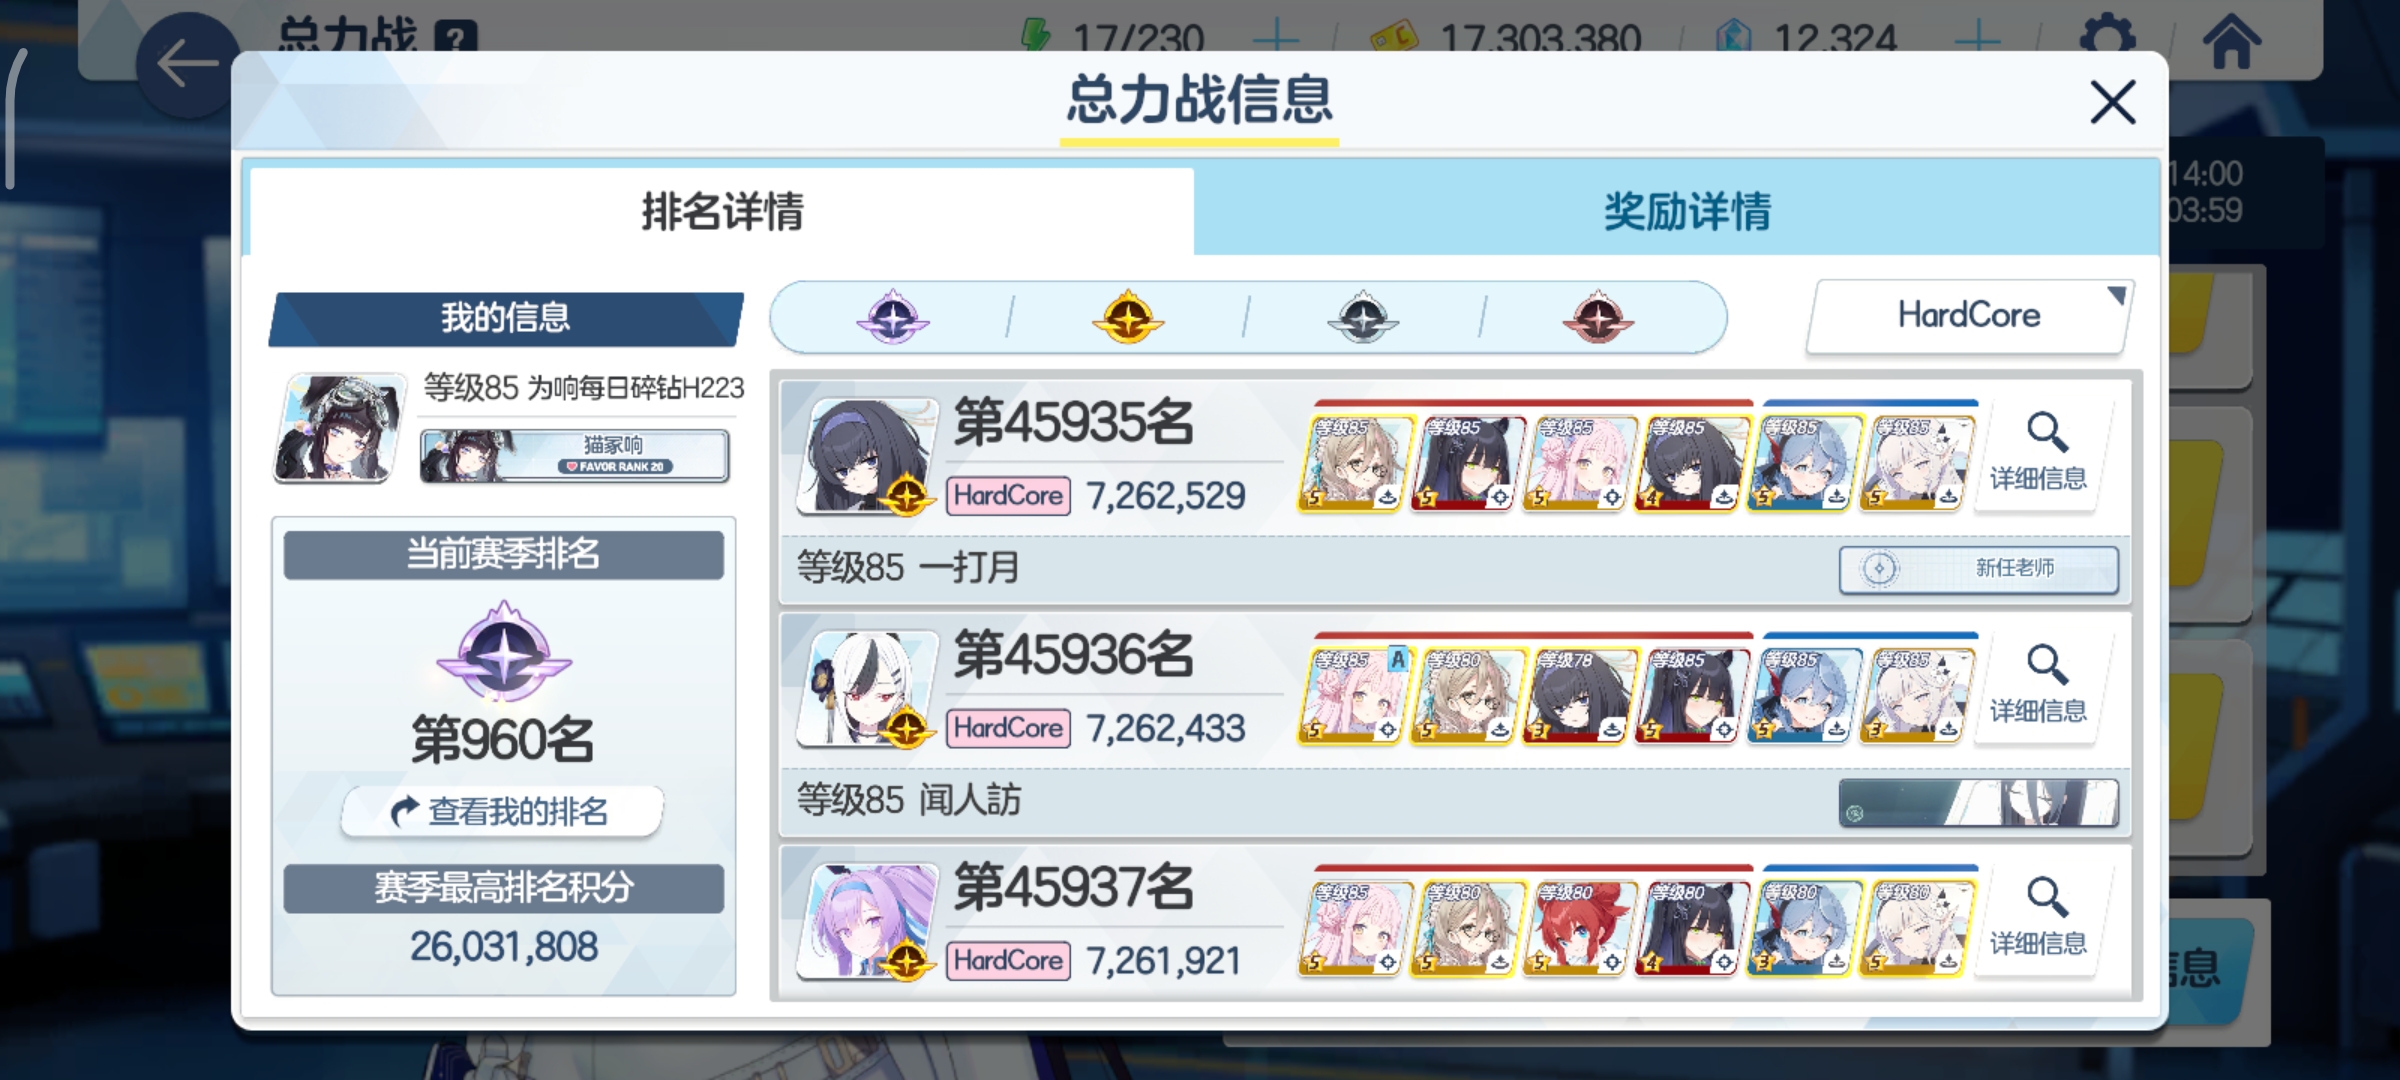
Task: Tap avatar of player ranked 45936
Action: pyautogui.click(x=868, y=688)
